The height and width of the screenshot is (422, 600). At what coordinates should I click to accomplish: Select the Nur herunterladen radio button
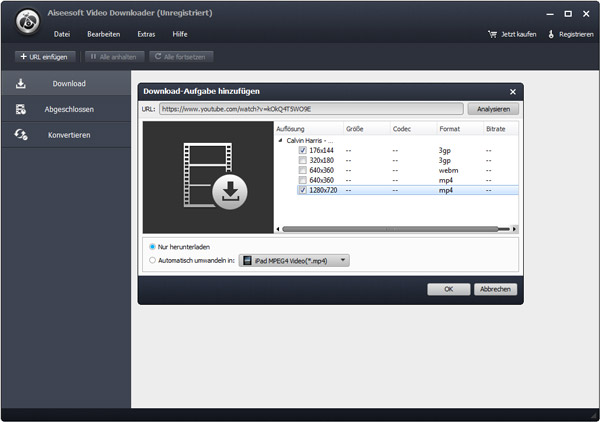[152, 247]
